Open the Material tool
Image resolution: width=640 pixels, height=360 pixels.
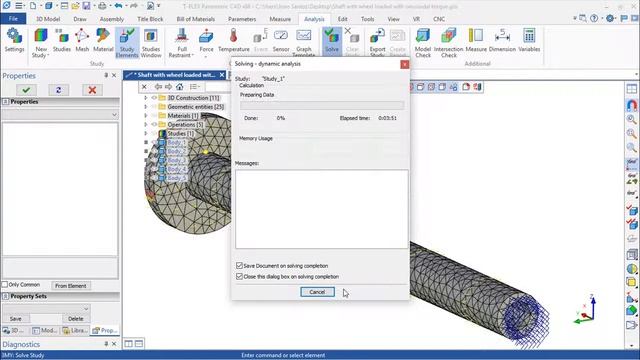pyautogui.click(x=103, y=40)
